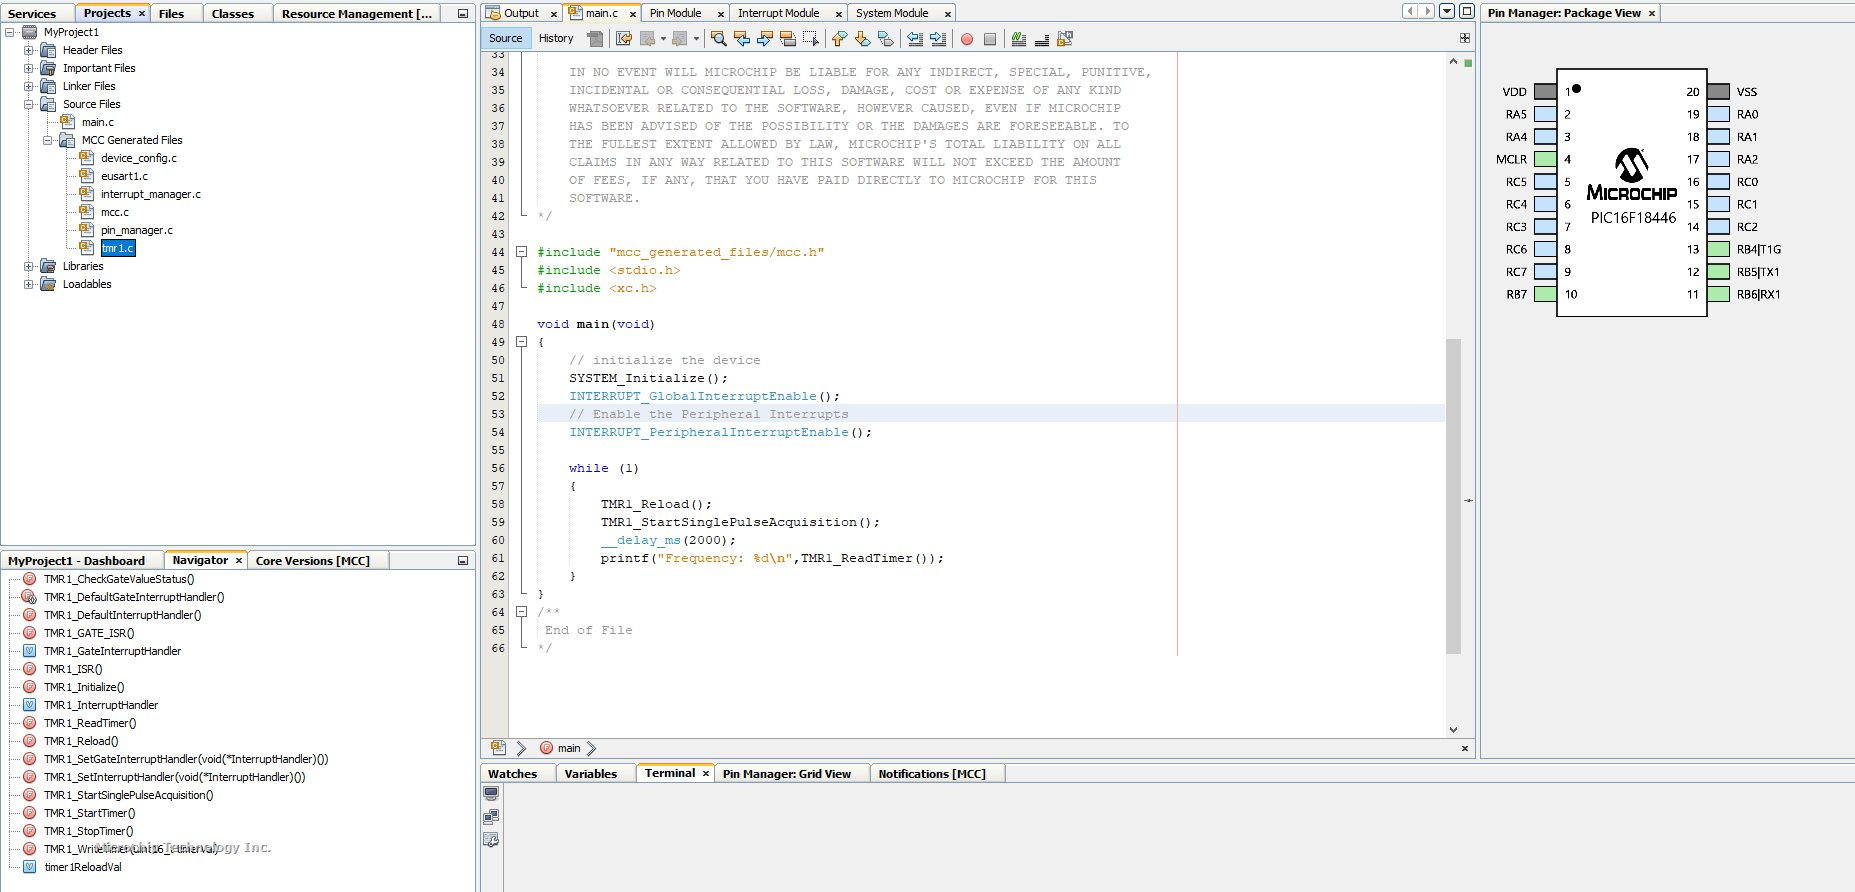Click the editor vertical scrollbar thumb

click(x=1453, y=495)
